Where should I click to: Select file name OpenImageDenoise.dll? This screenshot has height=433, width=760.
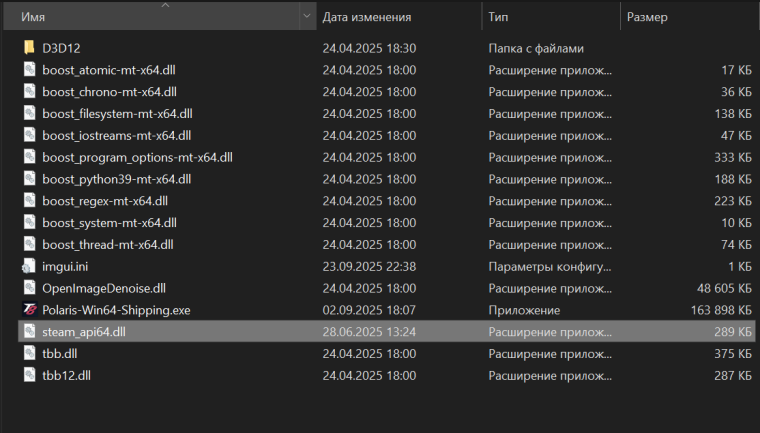104,289
